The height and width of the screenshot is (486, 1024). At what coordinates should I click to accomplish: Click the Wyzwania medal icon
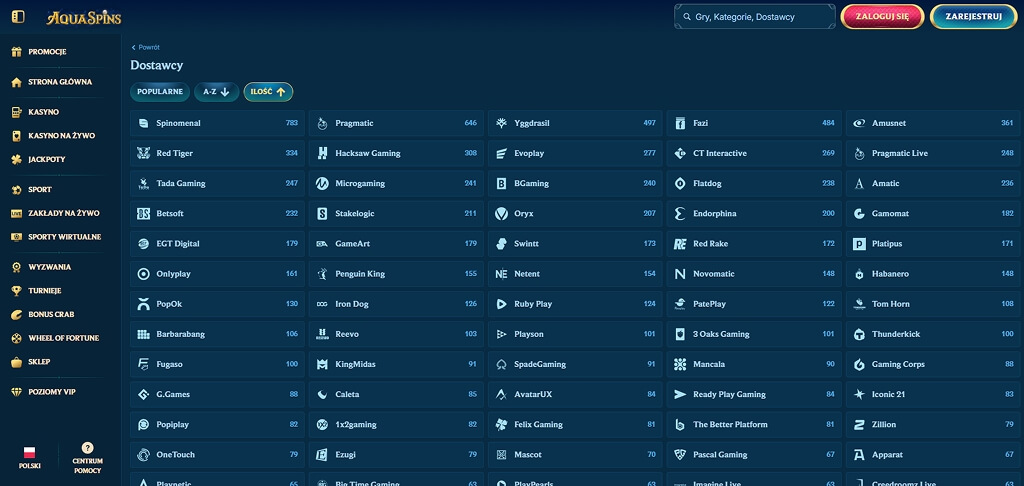(x=16, y=267)
